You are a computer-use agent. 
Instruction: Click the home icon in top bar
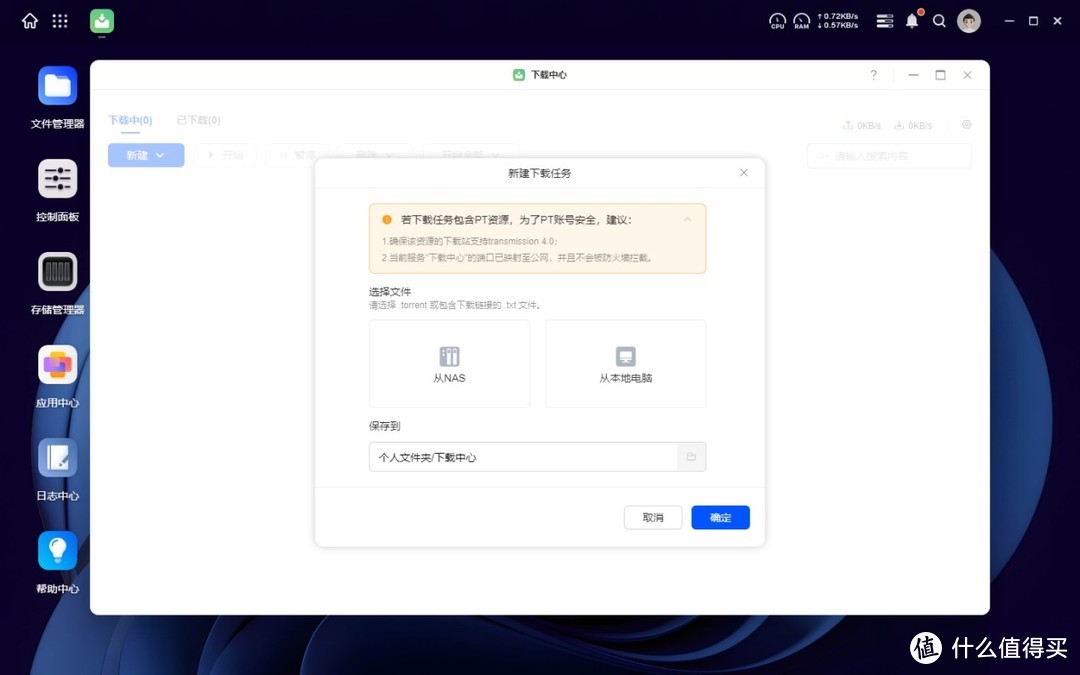point(29,20)
